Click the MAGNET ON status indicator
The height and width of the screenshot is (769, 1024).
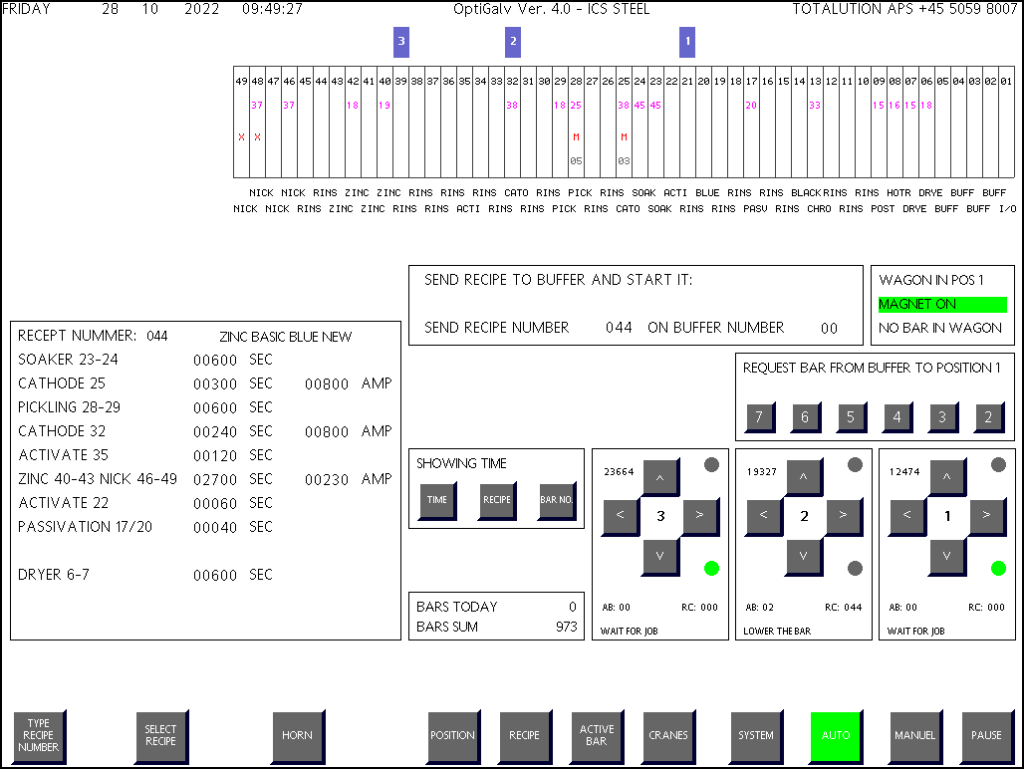click(x=942, y=304)
